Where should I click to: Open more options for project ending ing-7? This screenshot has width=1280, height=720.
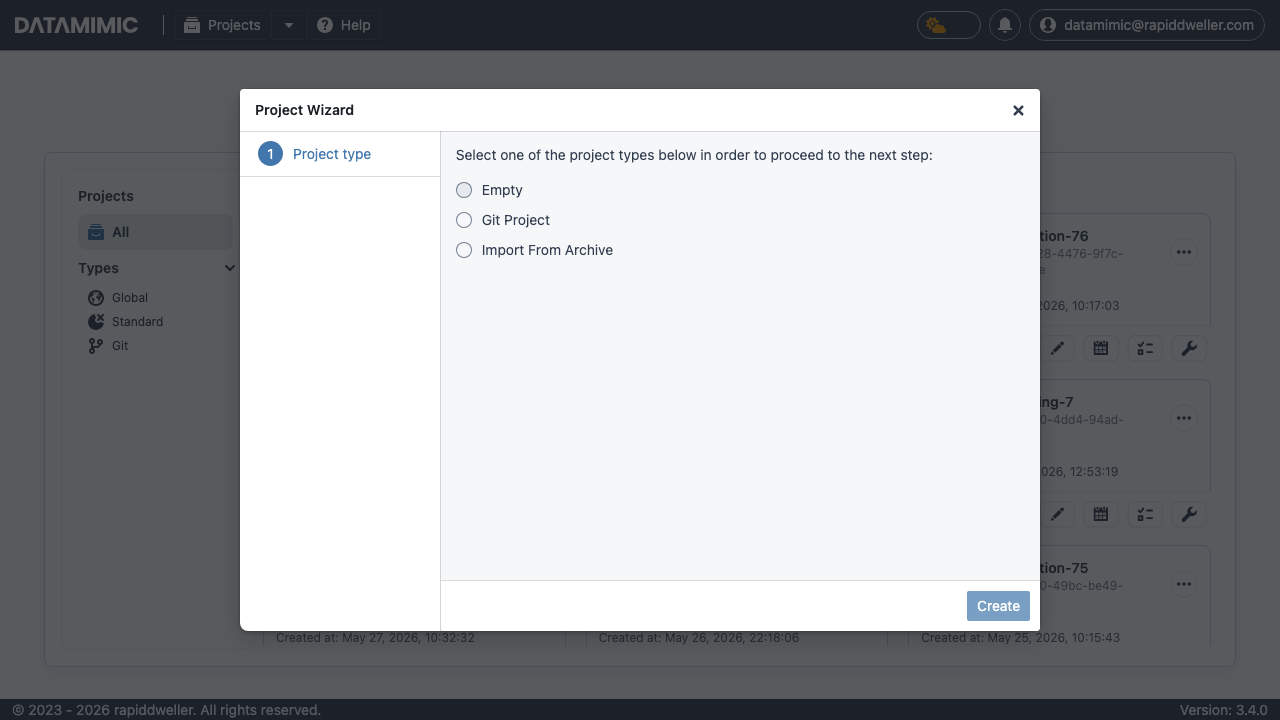[x=1184, y=418]
